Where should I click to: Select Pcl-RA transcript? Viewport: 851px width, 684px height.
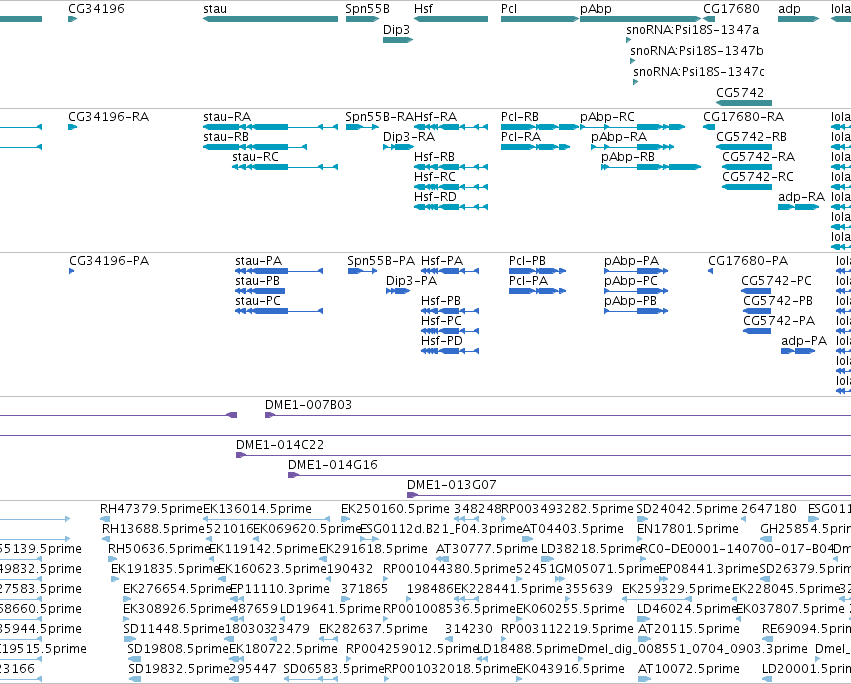(x=535, y=147)
